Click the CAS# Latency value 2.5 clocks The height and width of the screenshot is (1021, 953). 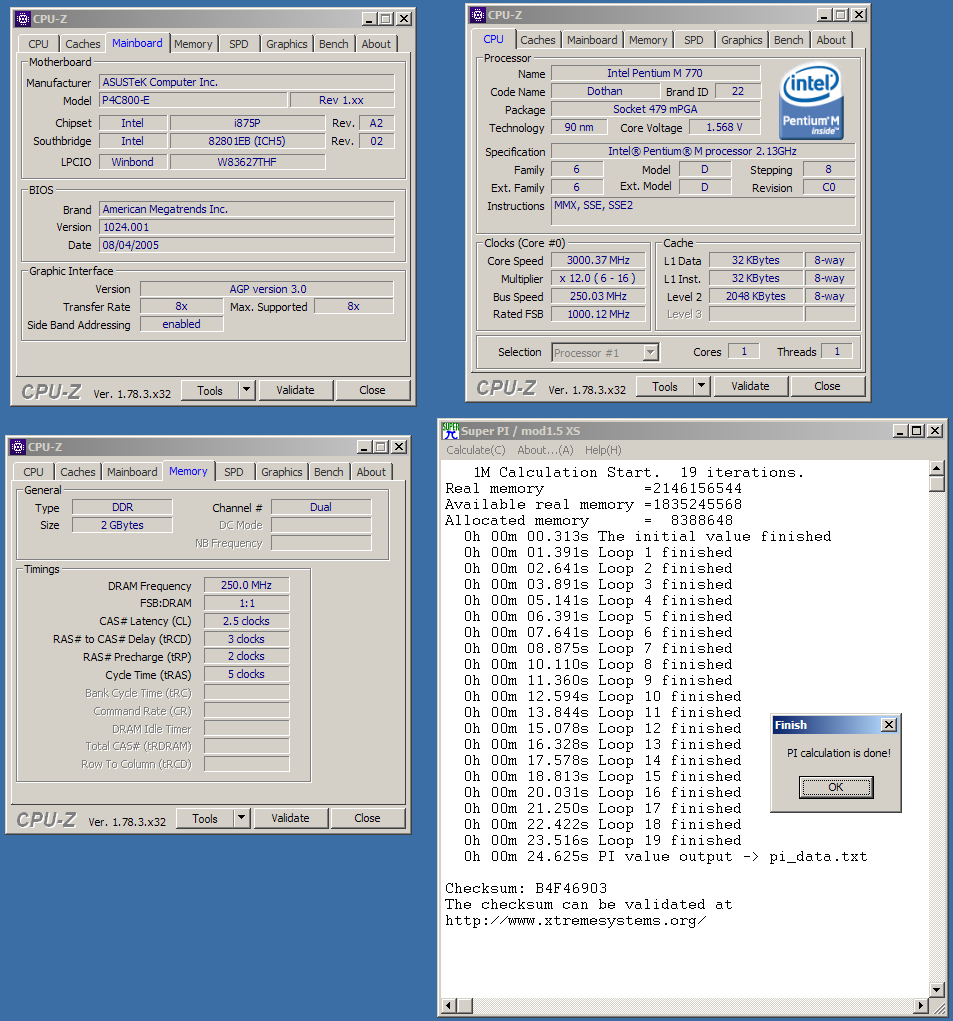point(247,621)
